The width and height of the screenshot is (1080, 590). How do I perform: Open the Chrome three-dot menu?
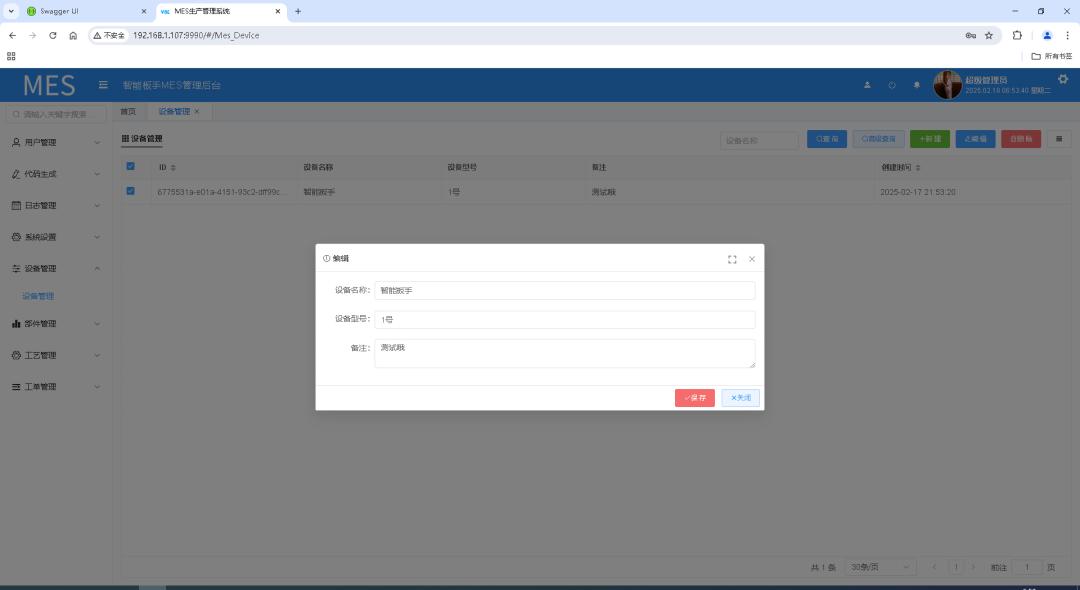click(x=1068, y=35)
